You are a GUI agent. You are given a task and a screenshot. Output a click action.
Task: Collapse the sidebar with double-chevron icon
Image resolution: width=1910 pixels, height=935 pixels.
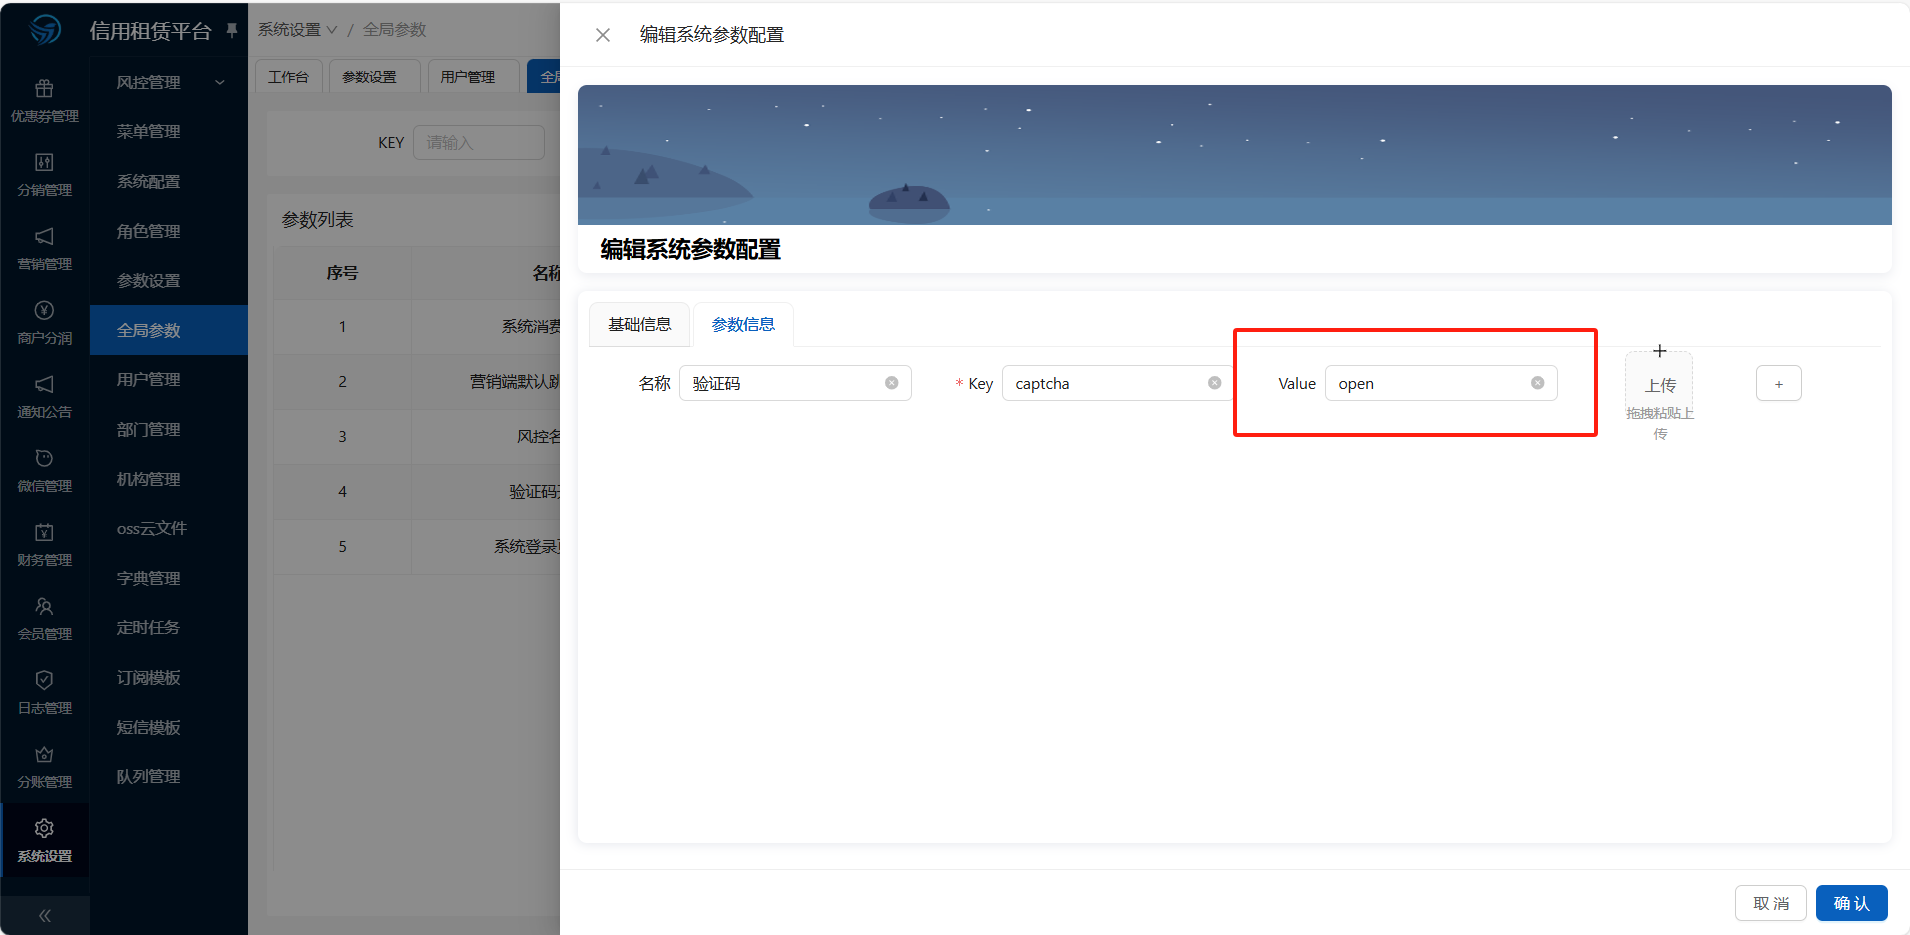tap(44, 915)
